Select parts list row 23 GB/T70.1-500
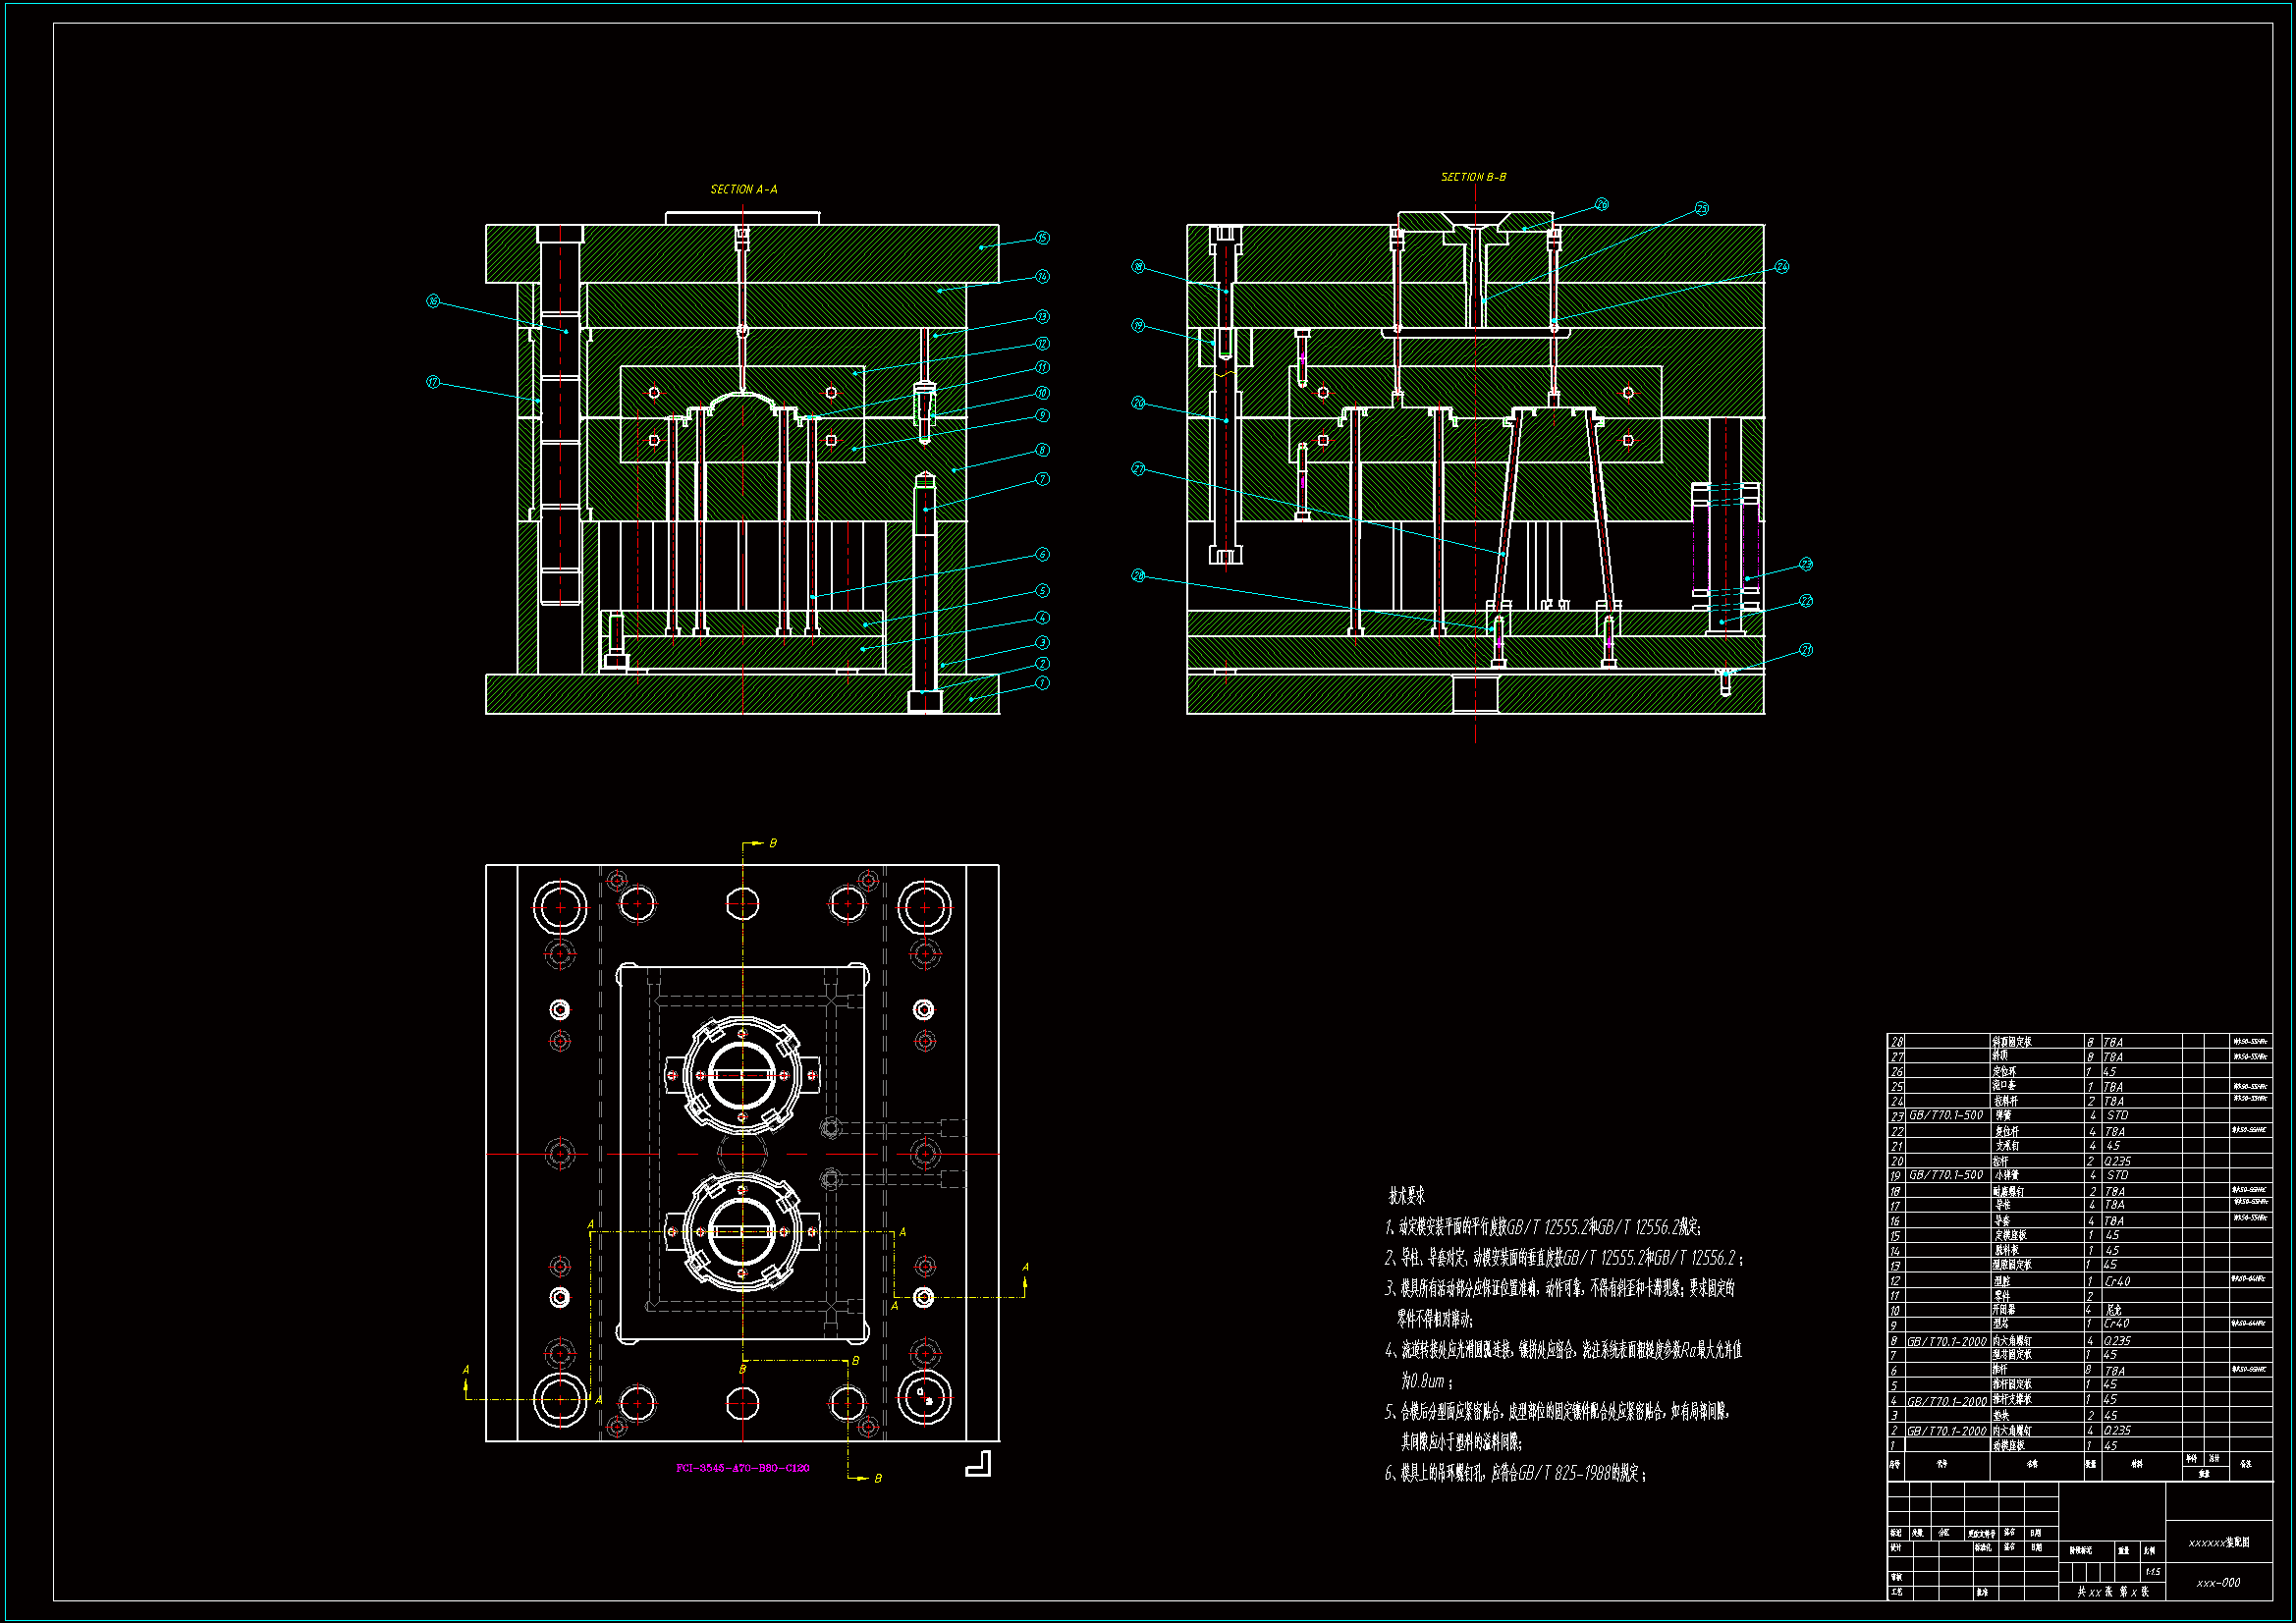This screenshot has height=1623, width=2296. [x=1946, y=1115]
